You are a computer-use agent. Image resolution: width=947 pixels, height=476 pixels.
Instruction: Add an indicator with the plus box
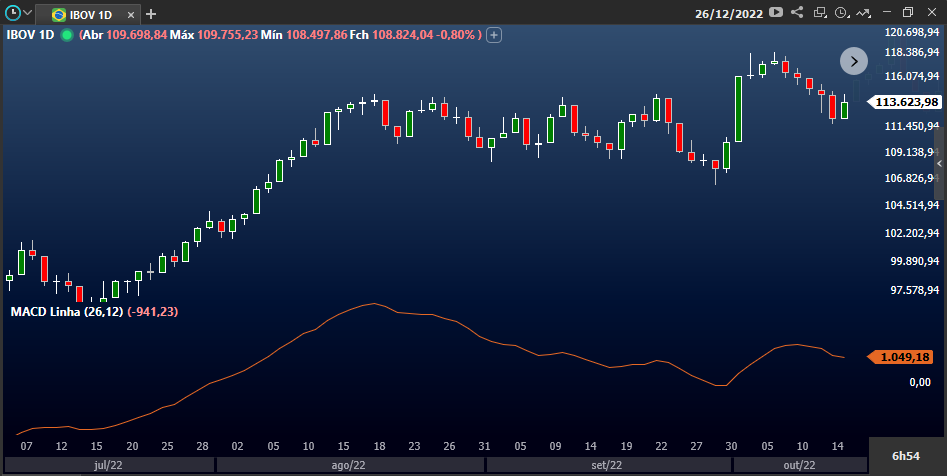click(x=494, y=35)
